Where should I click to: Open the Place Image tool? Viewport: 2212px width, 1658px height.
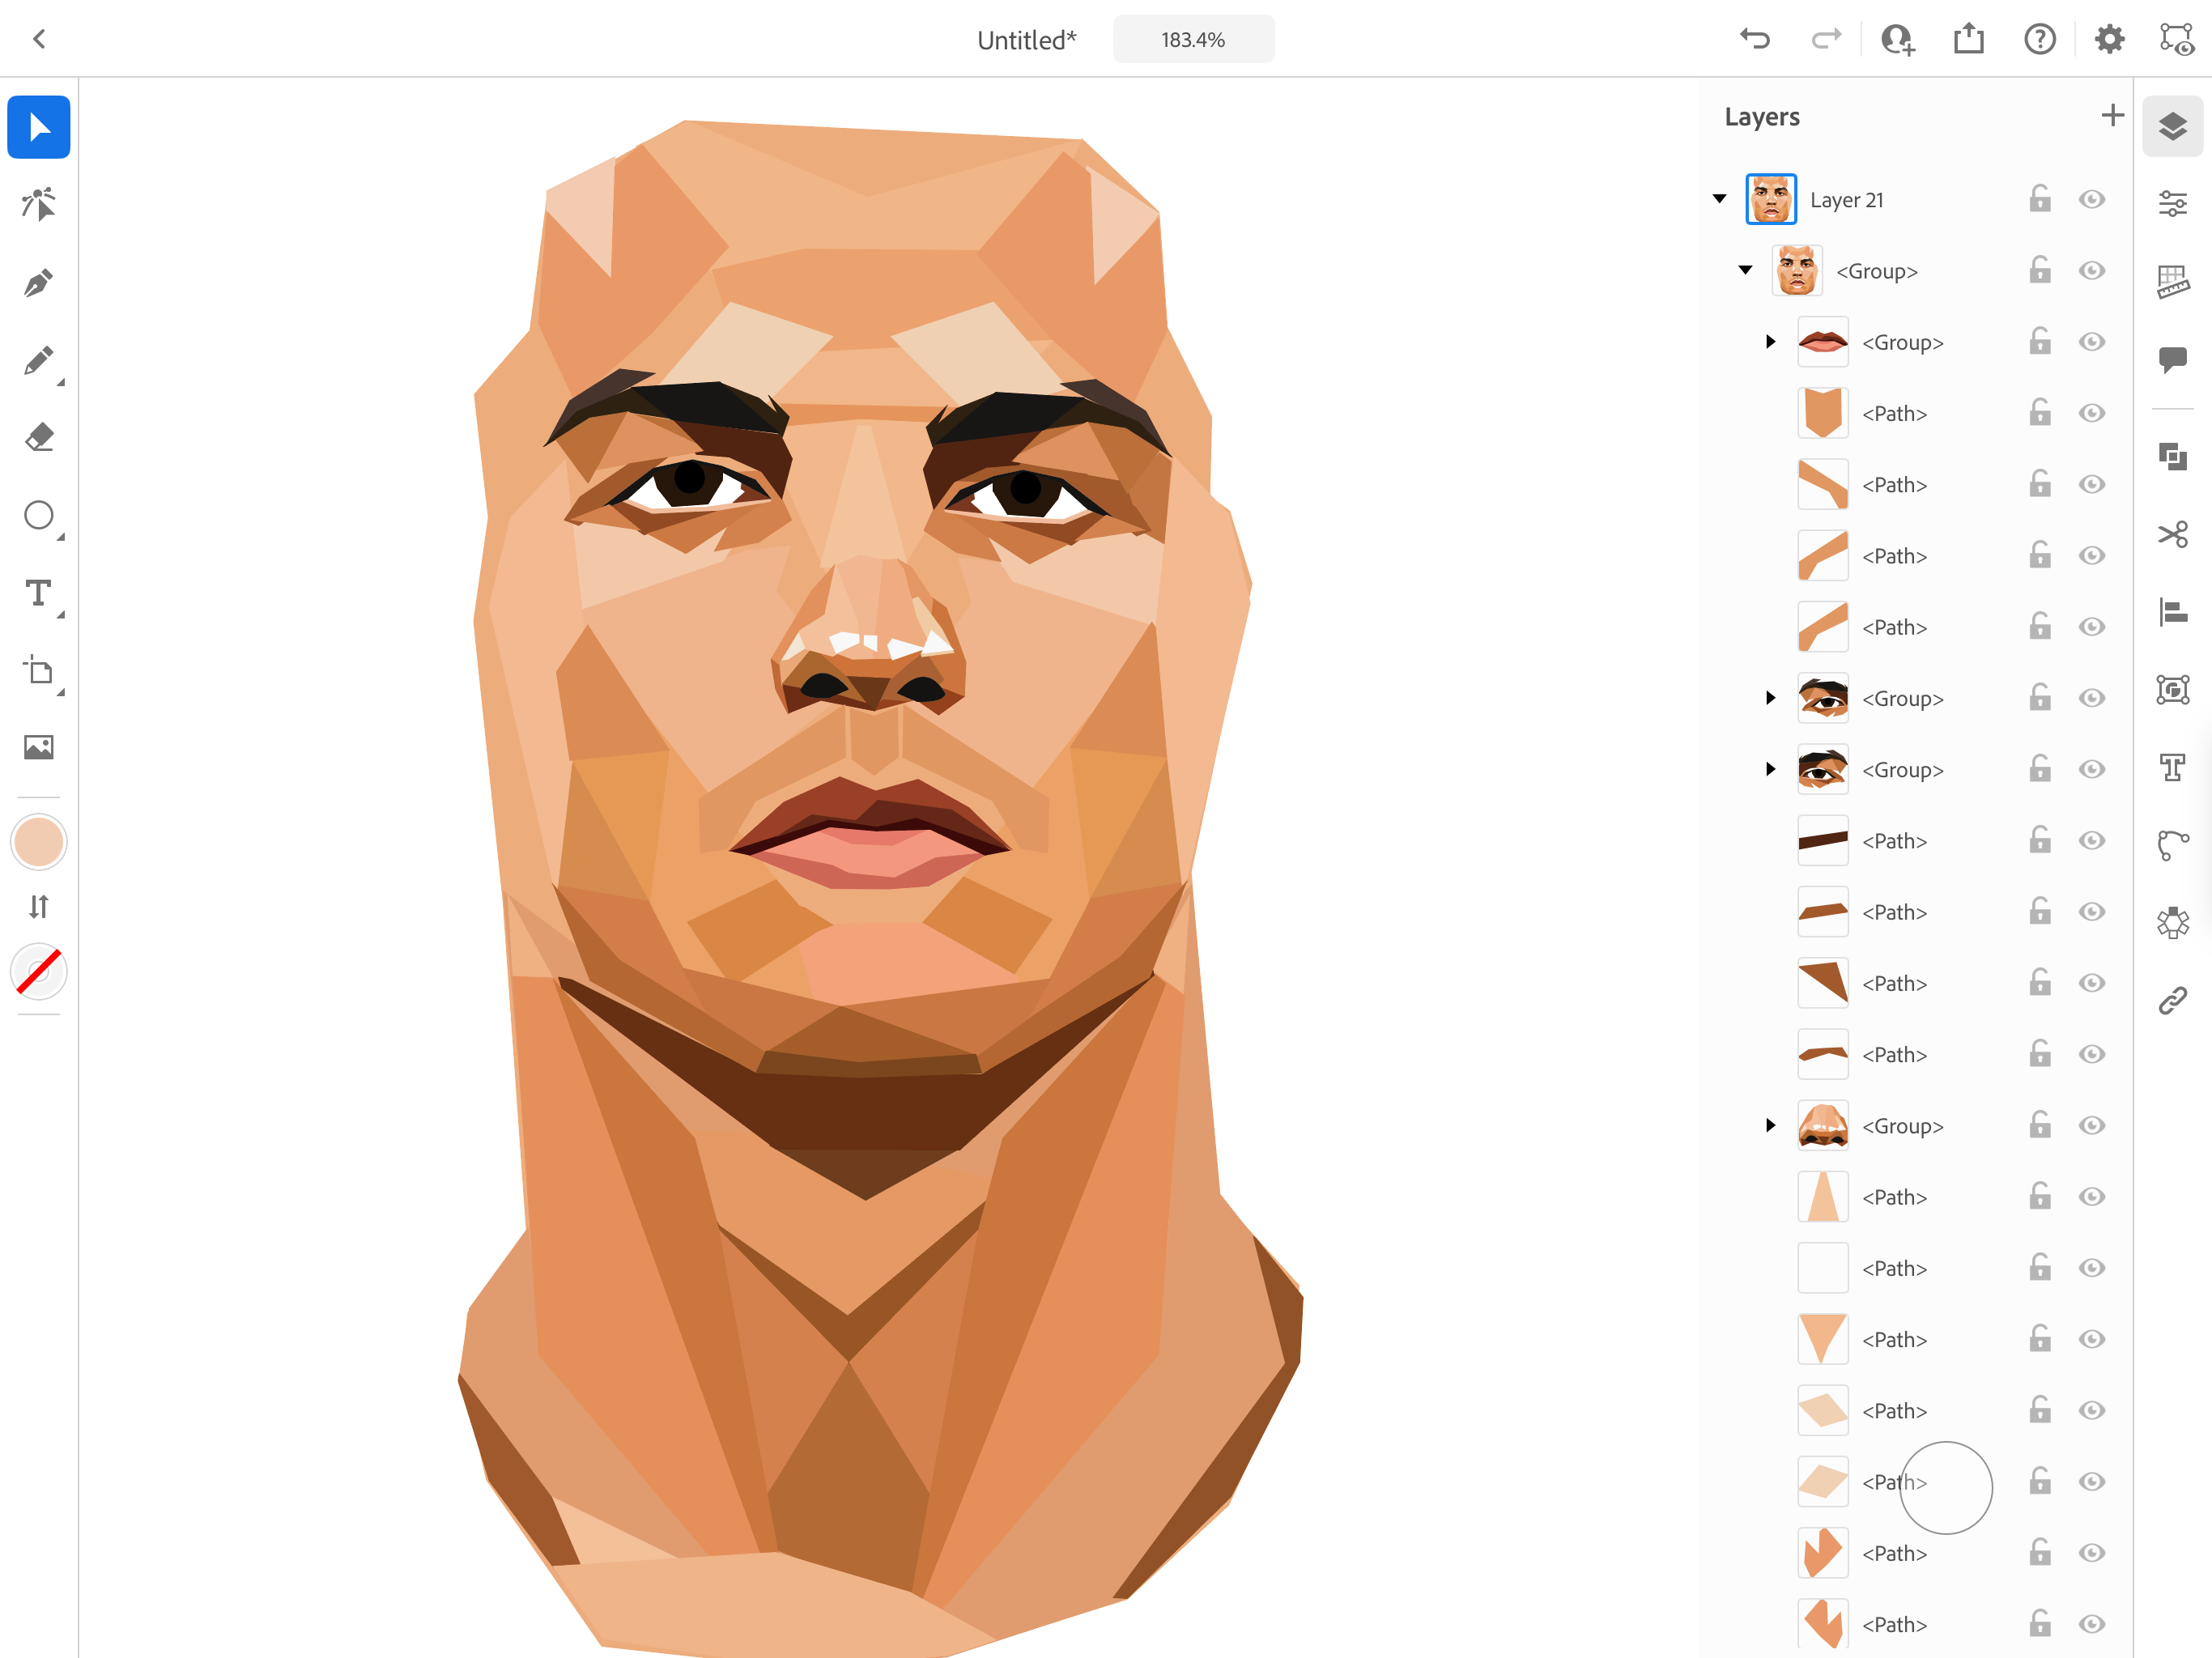coord(39,747)
